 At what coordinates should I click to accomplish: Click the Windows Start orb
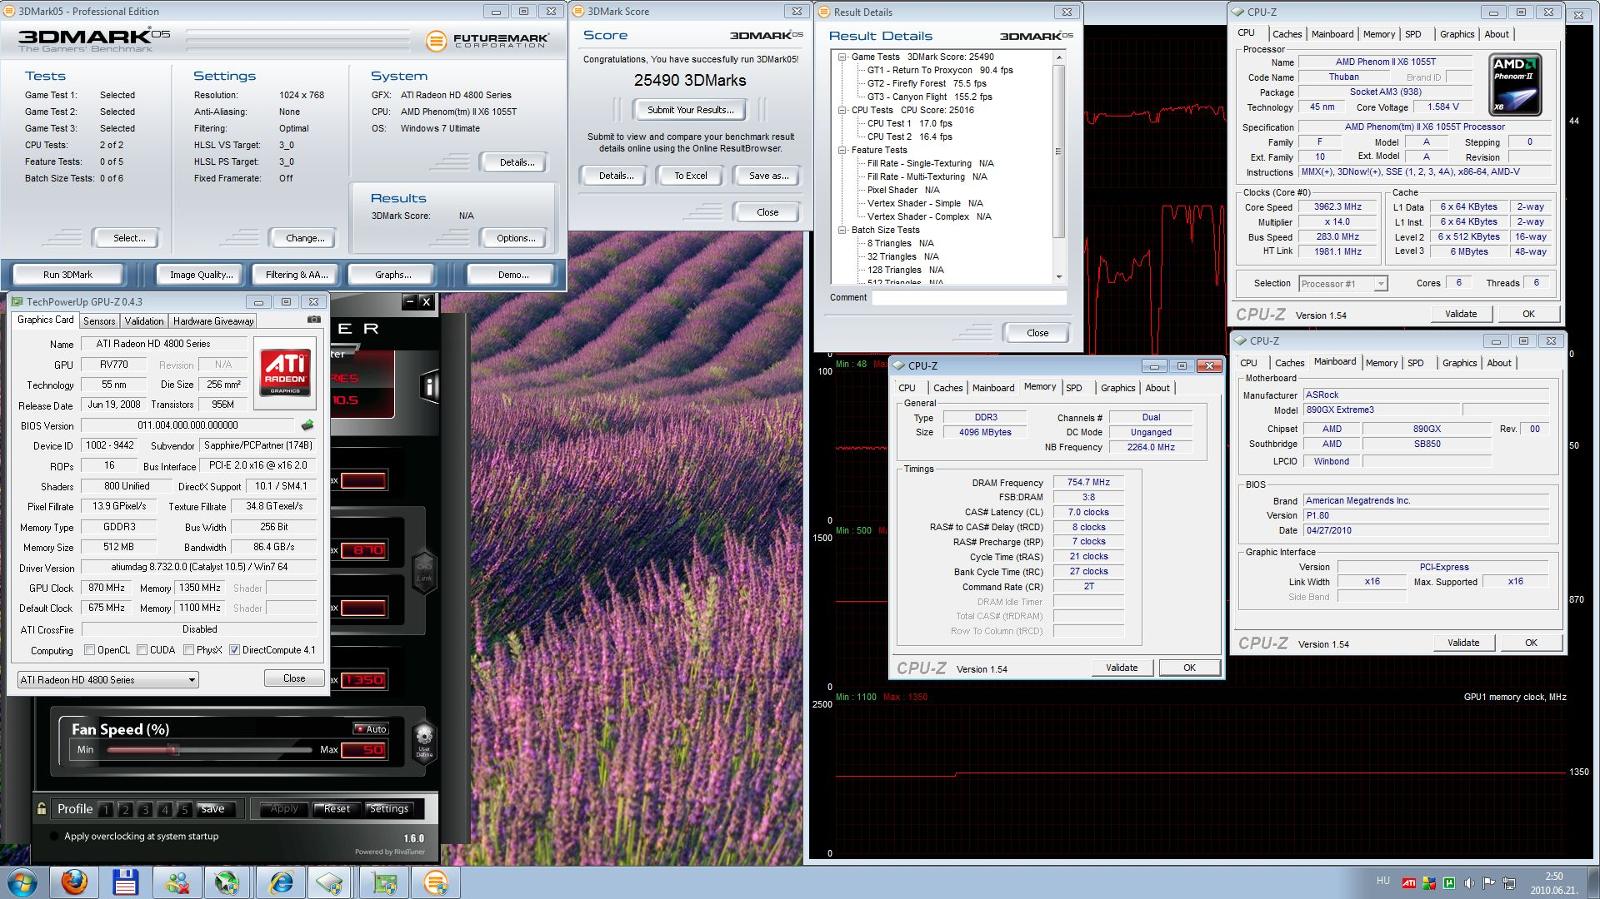[x=22, y=882]
